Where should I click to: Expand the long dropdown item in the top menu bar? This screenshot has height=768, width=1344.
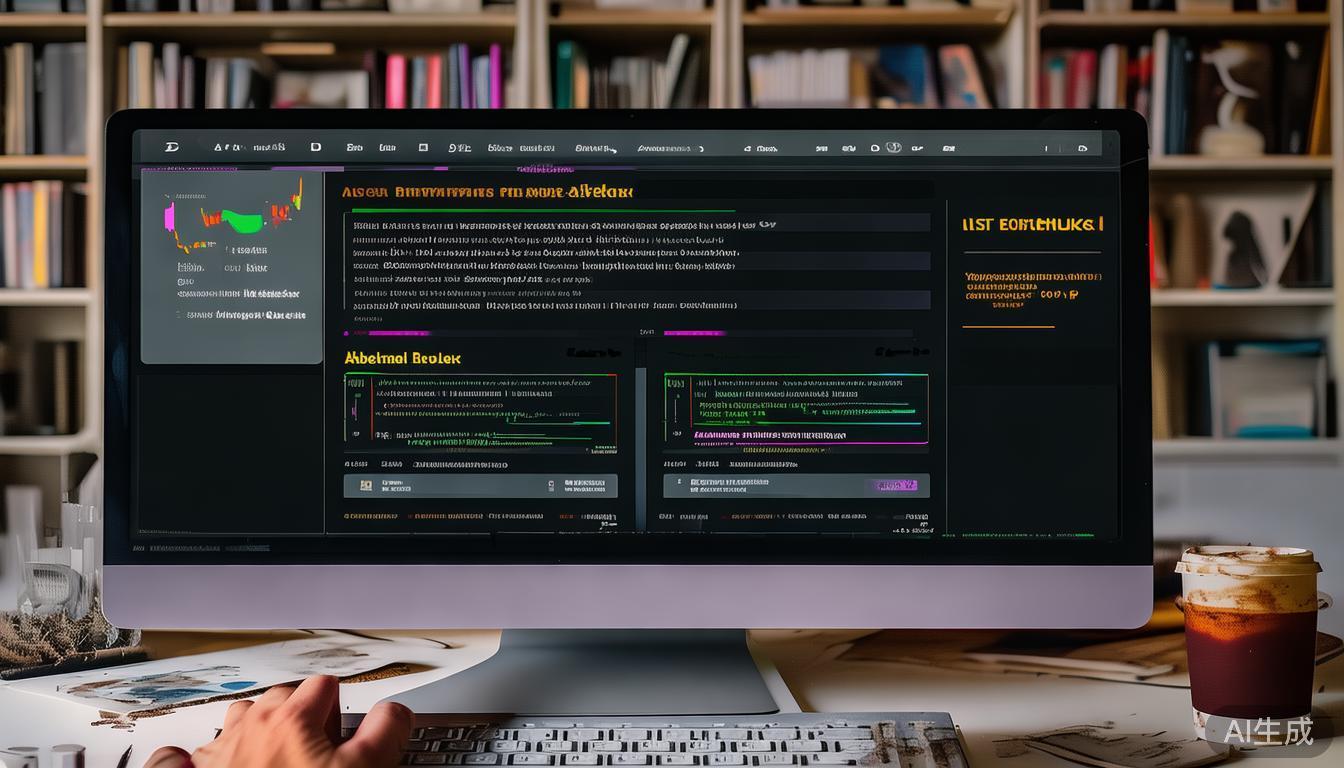click(670, 148)
